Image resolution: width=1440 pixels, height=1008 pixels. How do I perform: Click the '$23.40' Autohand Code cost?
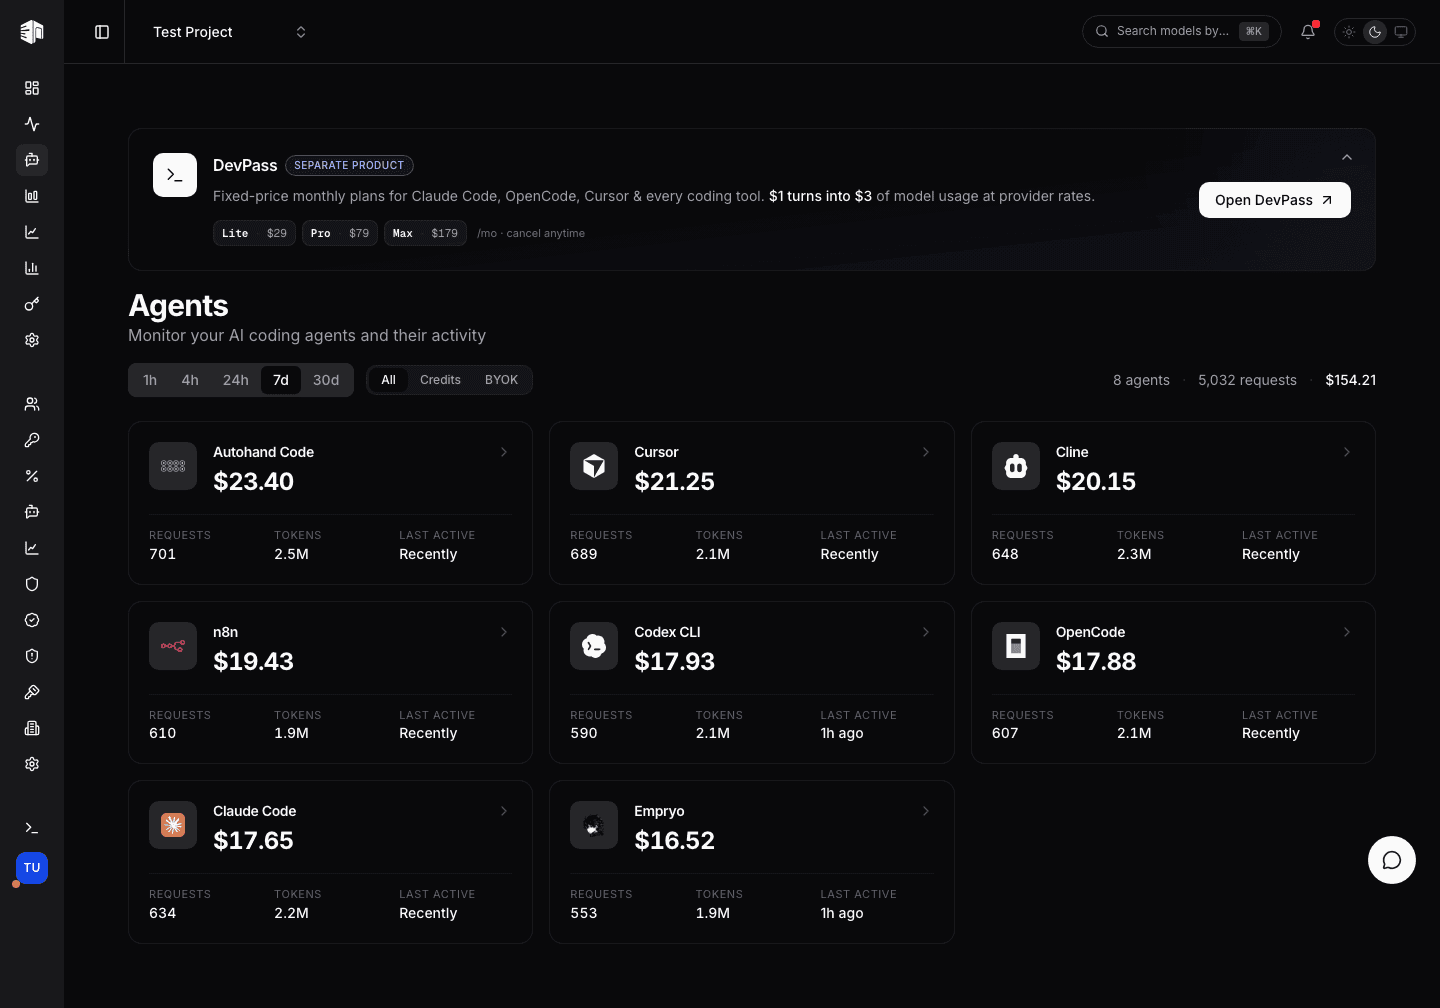(254, 481)
